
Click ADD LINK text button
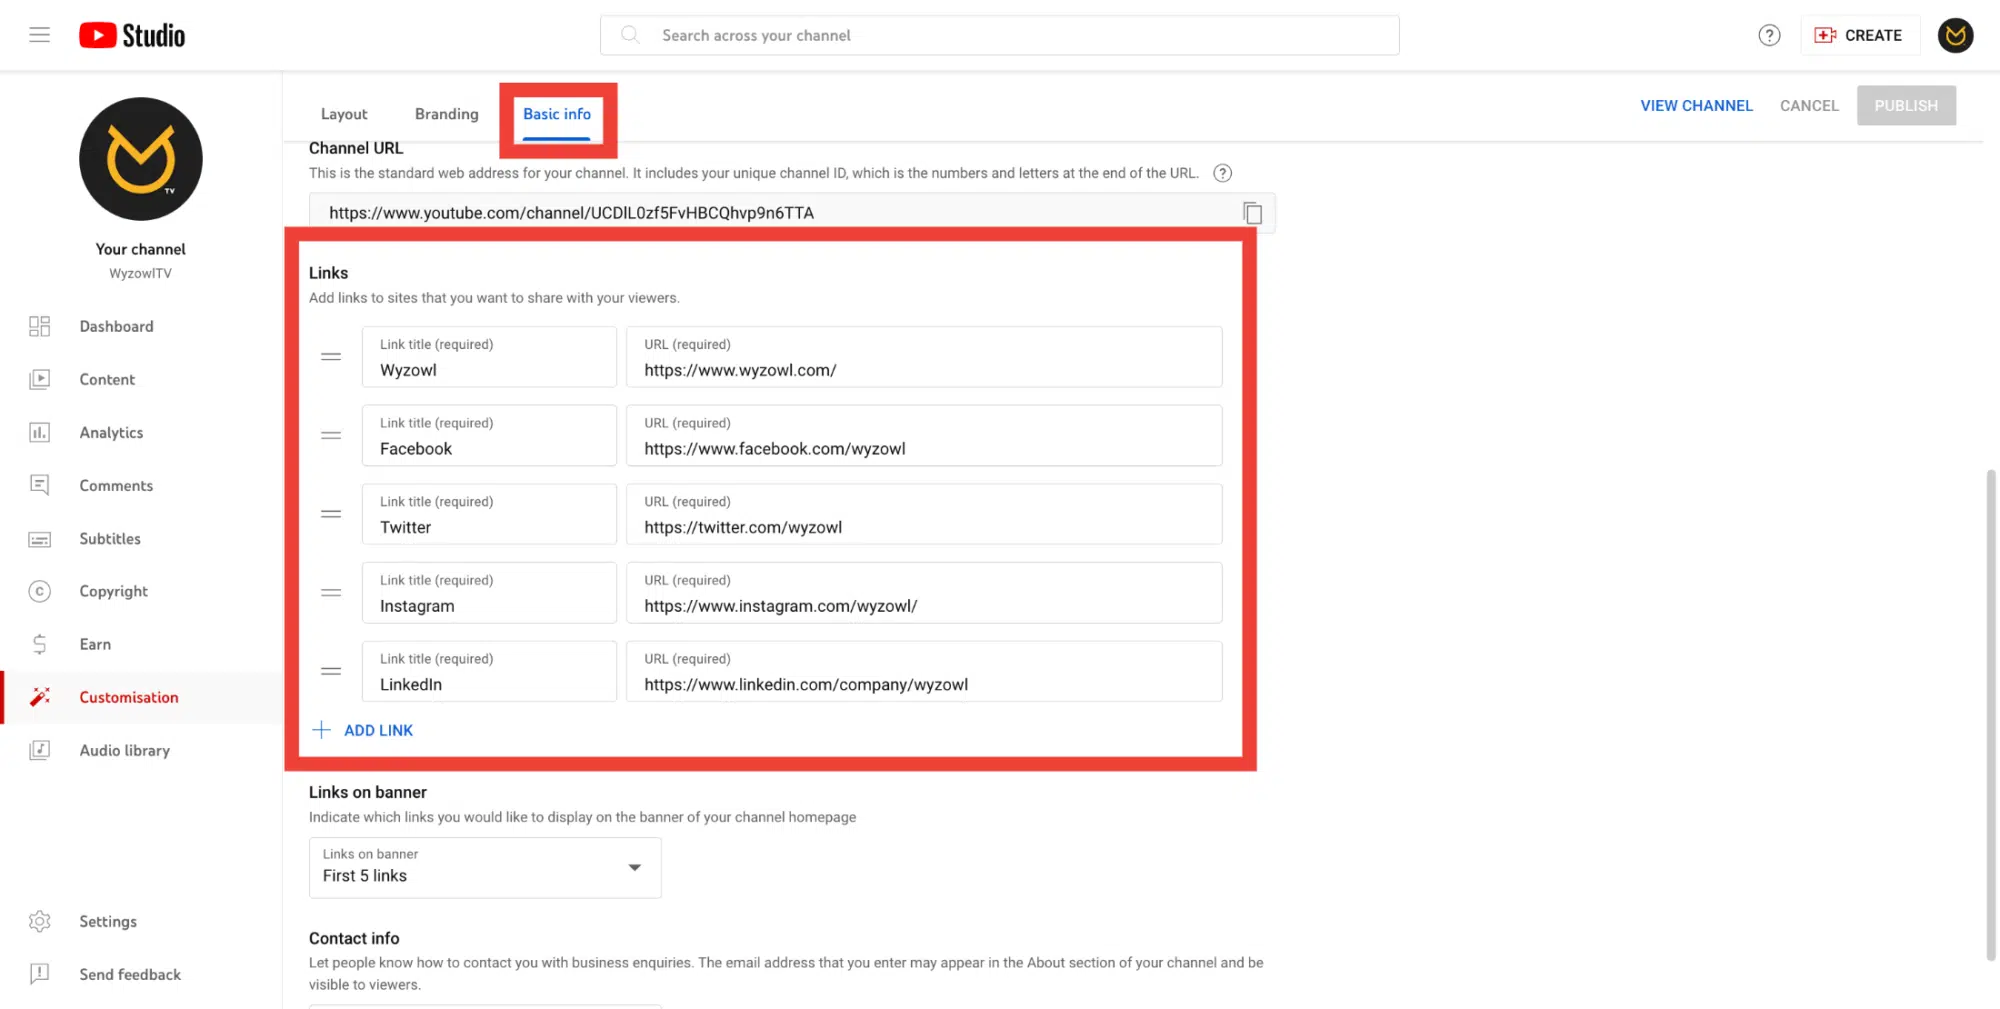[378, 730]
